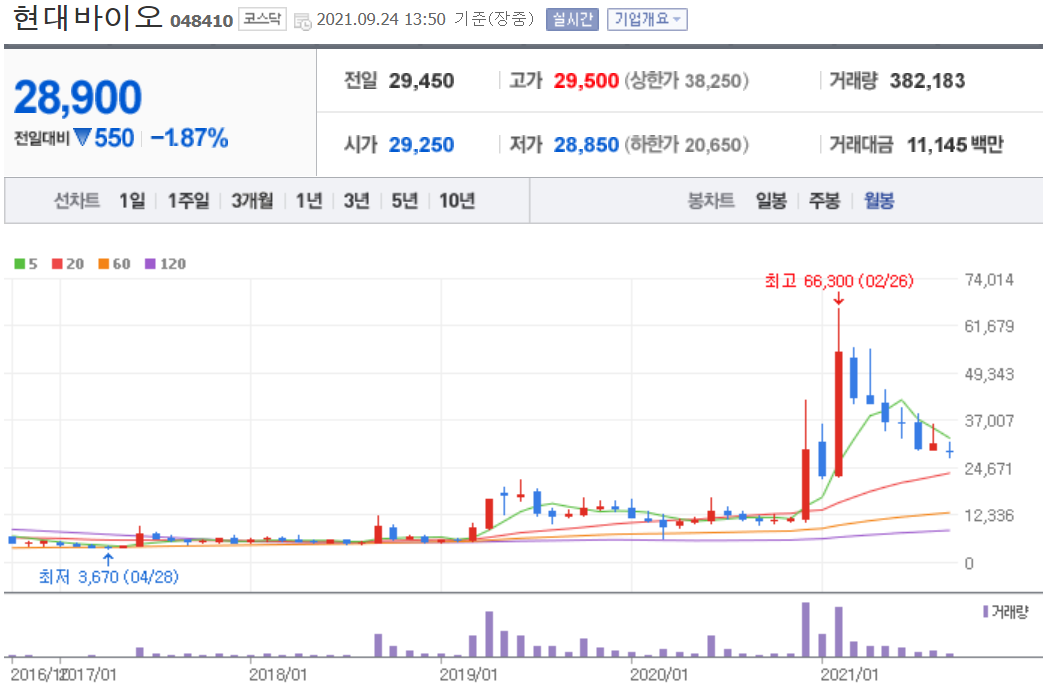Click the 61,679 price axis label
The height and width of the screenshot is (685, 1043).
click(989, 327)
